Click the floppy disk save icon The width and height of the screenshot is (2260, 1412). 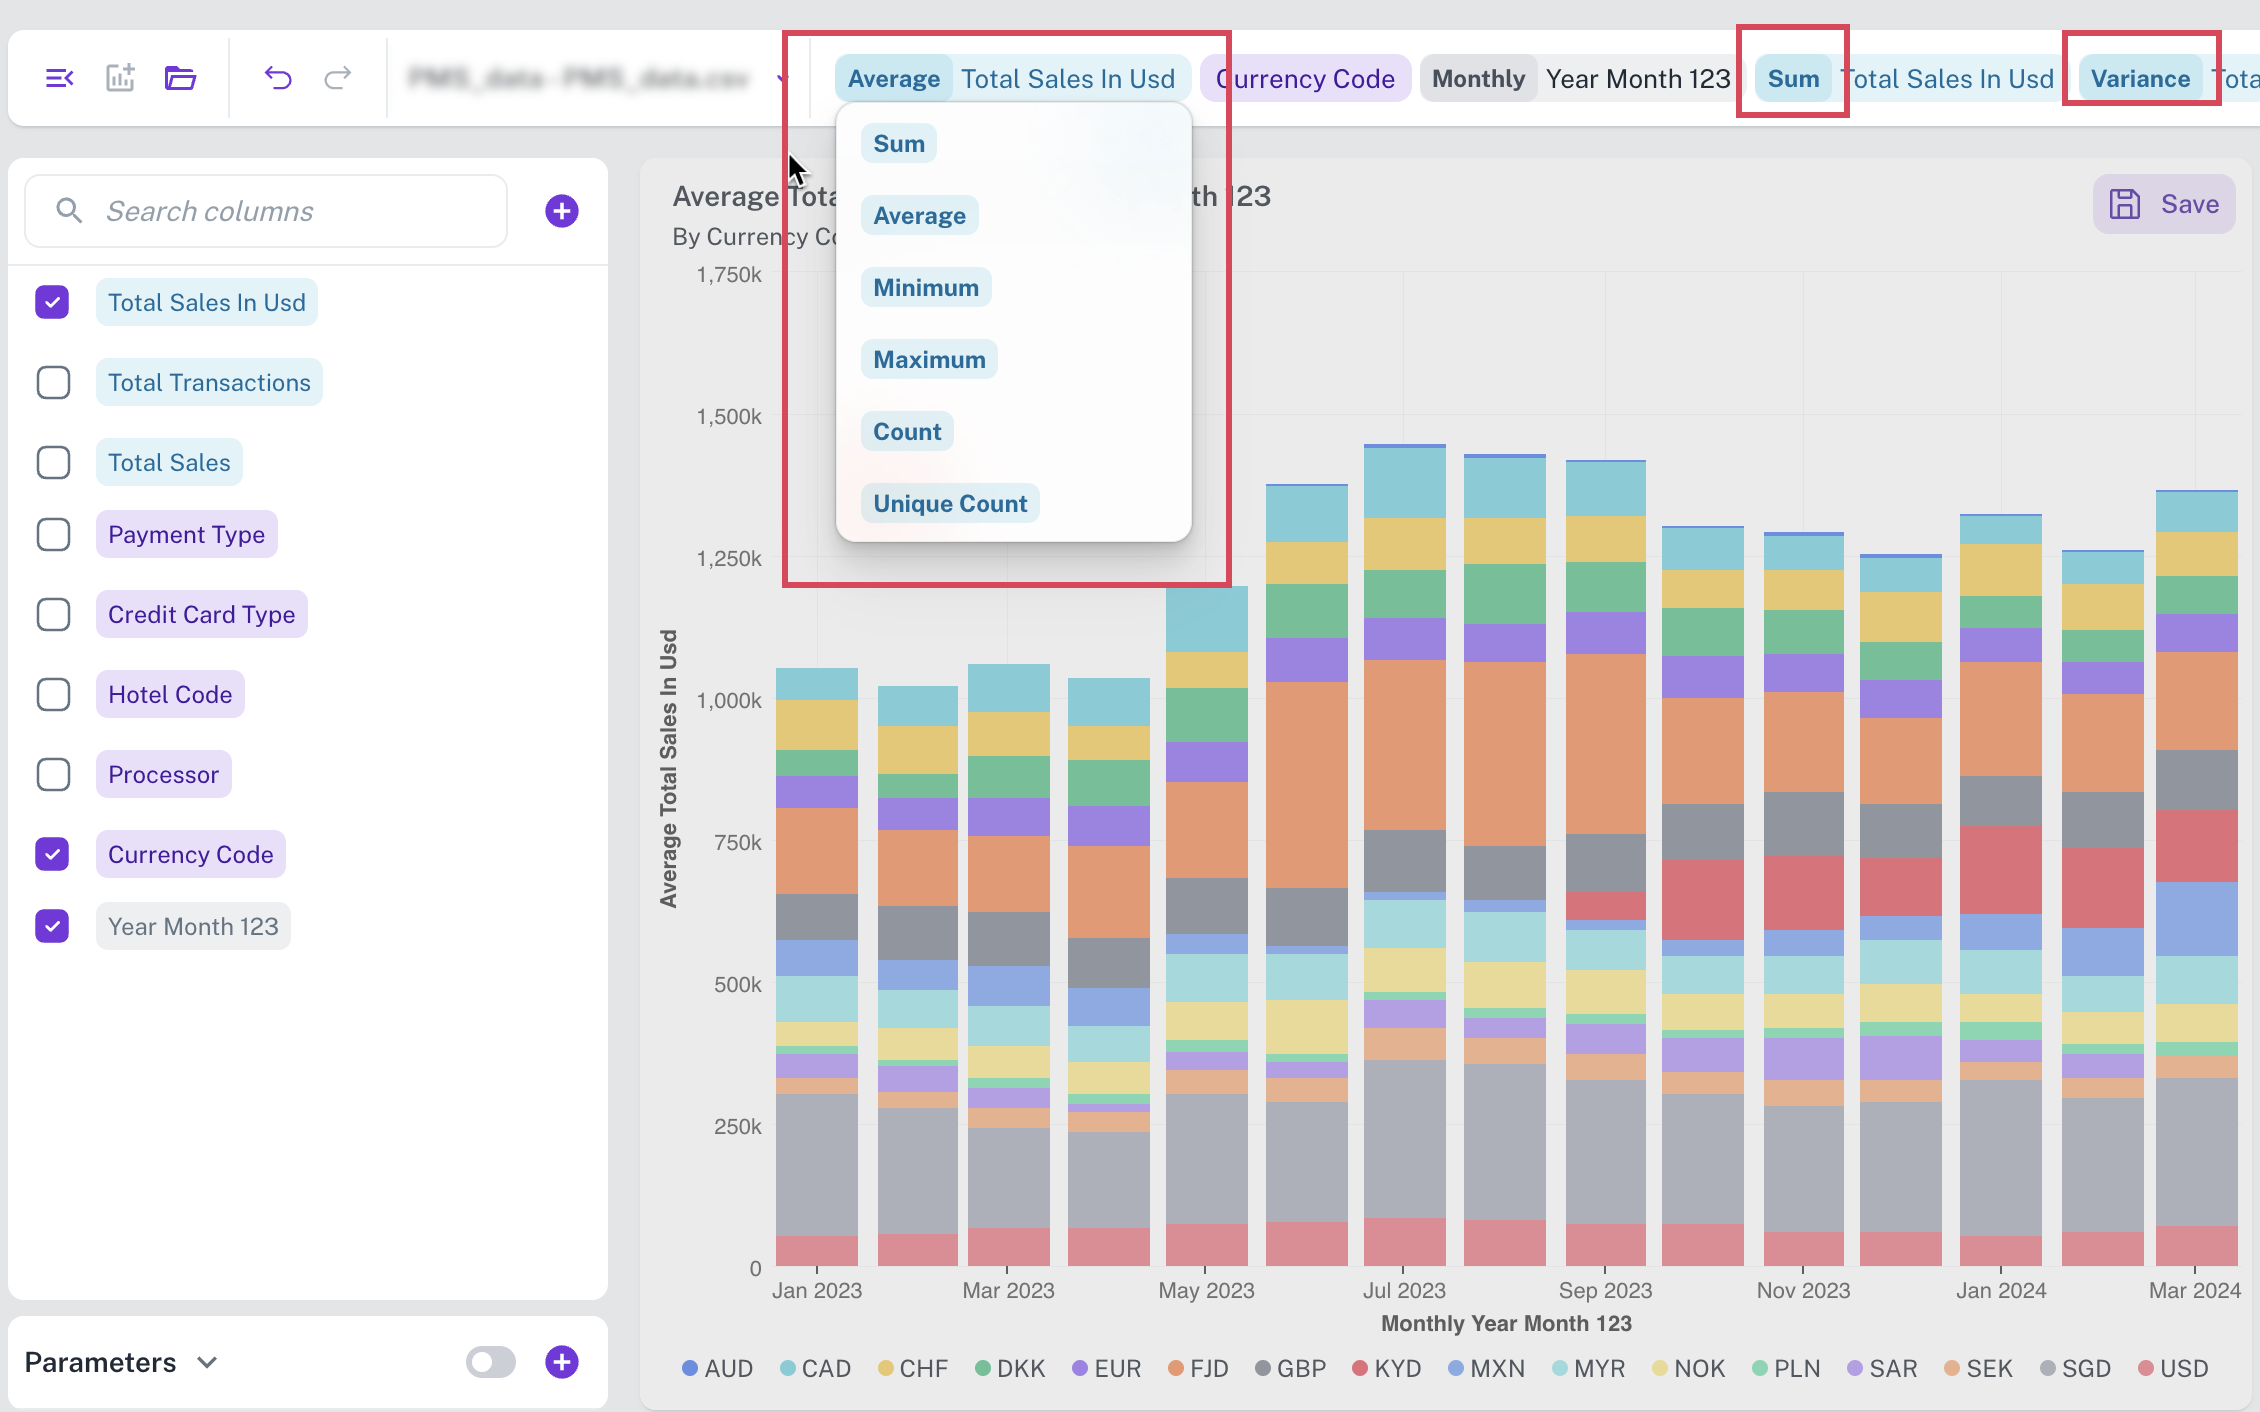[2125, 204]
